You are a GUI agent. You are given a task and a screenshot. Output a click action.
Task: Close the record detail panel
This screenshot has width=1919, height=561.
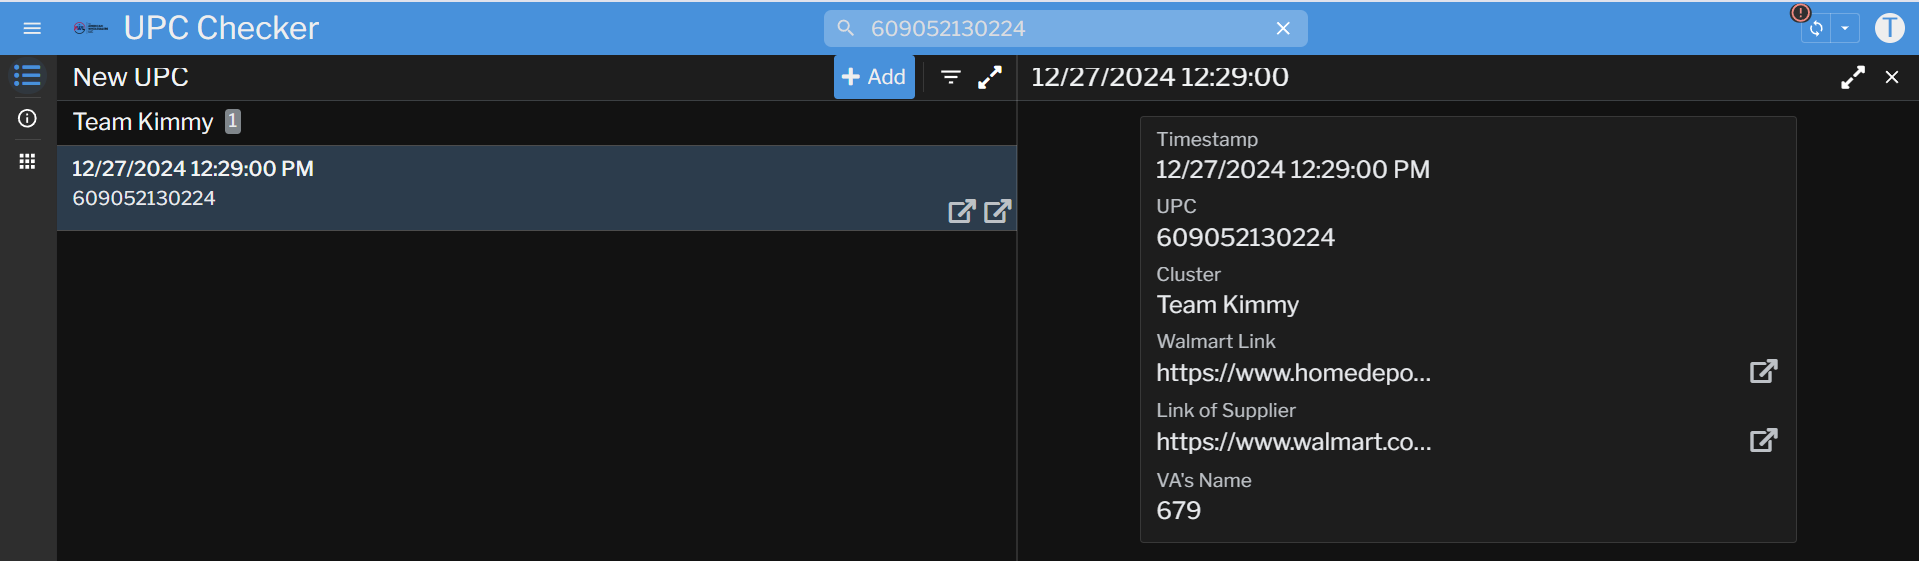[x=1891, y=77]
